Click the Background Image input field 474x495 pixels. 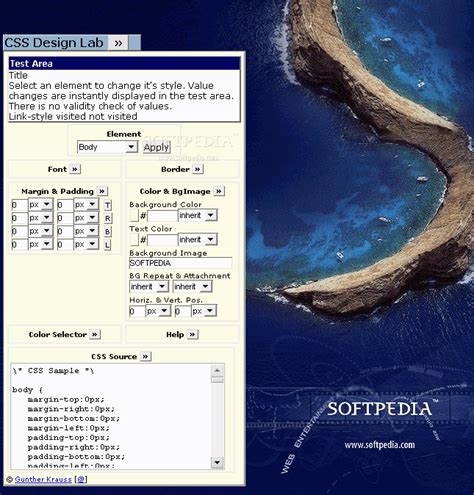pos(180,263)
